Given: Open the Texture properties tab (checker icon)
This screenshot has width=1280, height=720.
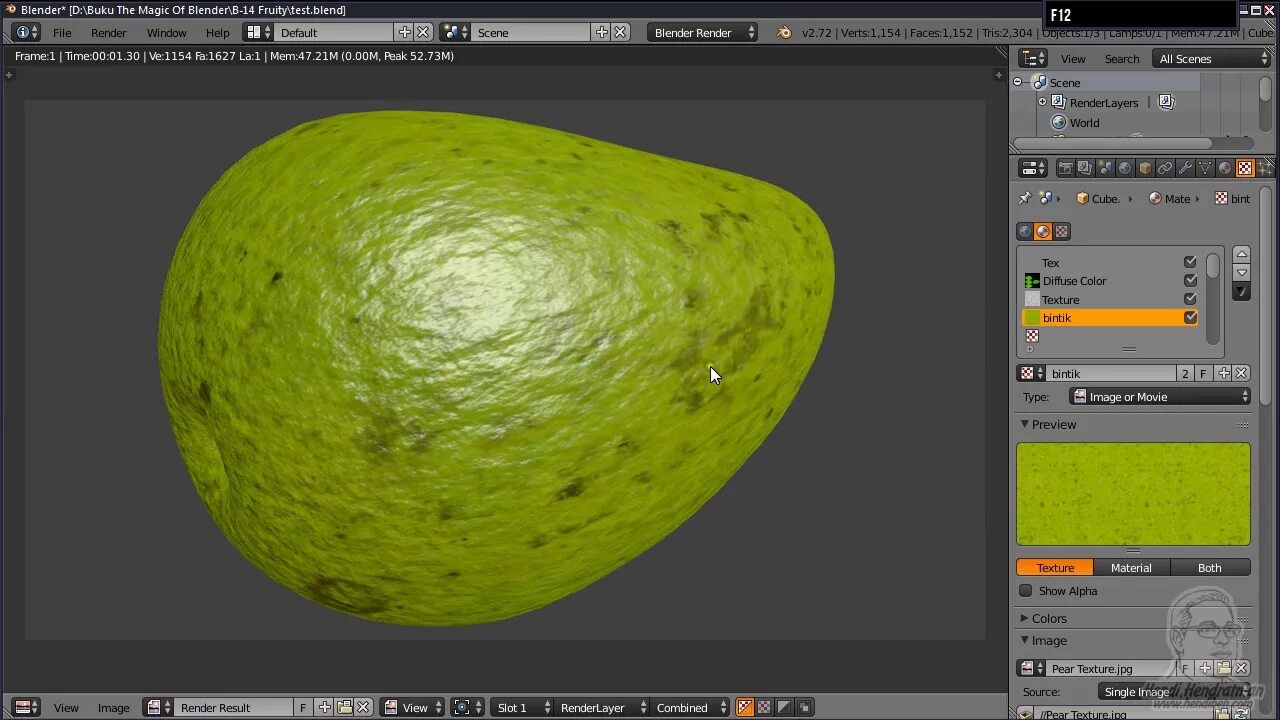Looking at the screenshot, I should [x=1245, y=168].
